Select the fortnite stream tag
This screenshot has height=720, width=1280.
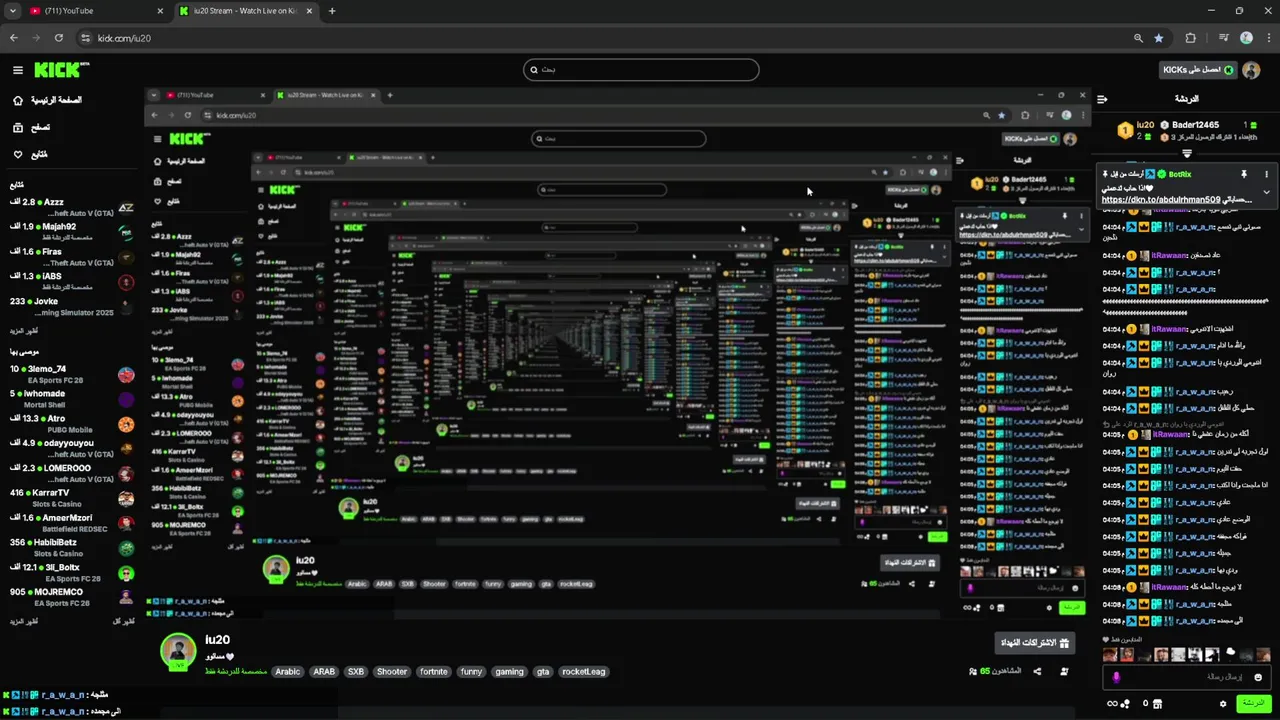click(434, 672)
